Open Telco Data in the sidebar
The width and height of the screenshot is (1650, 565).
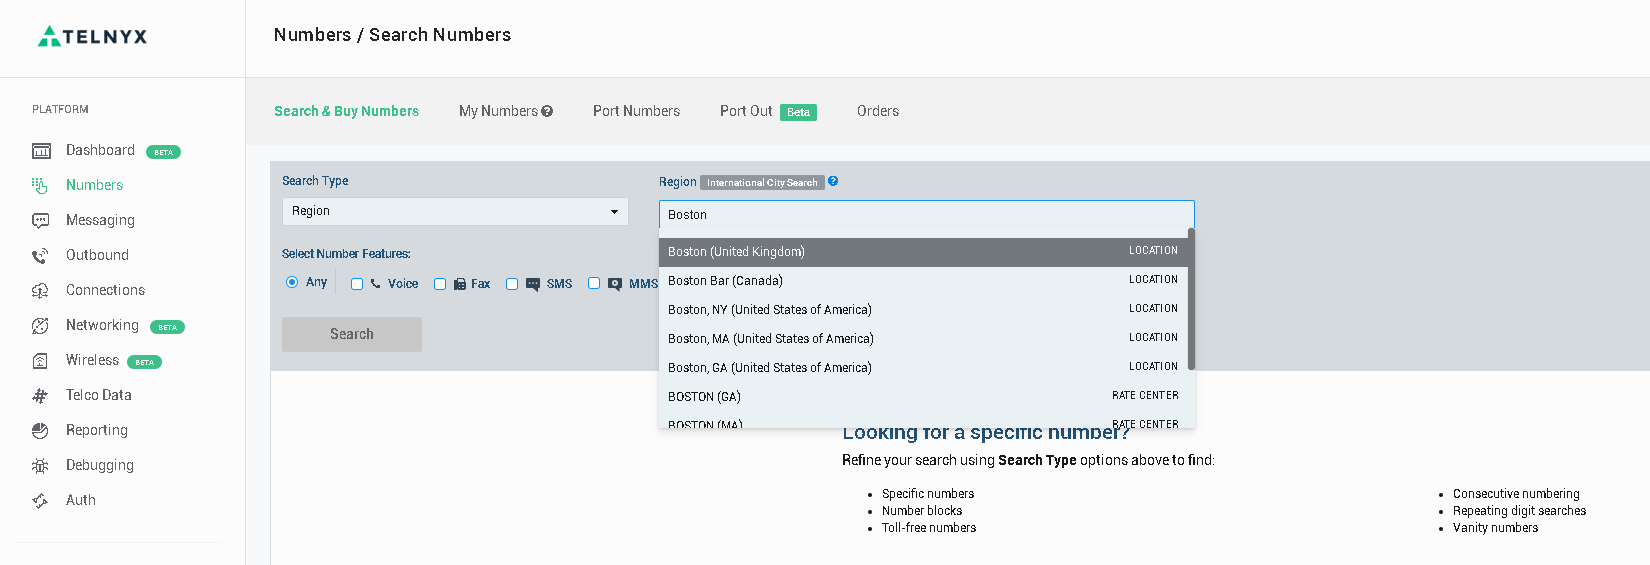(x=99, y=395)
